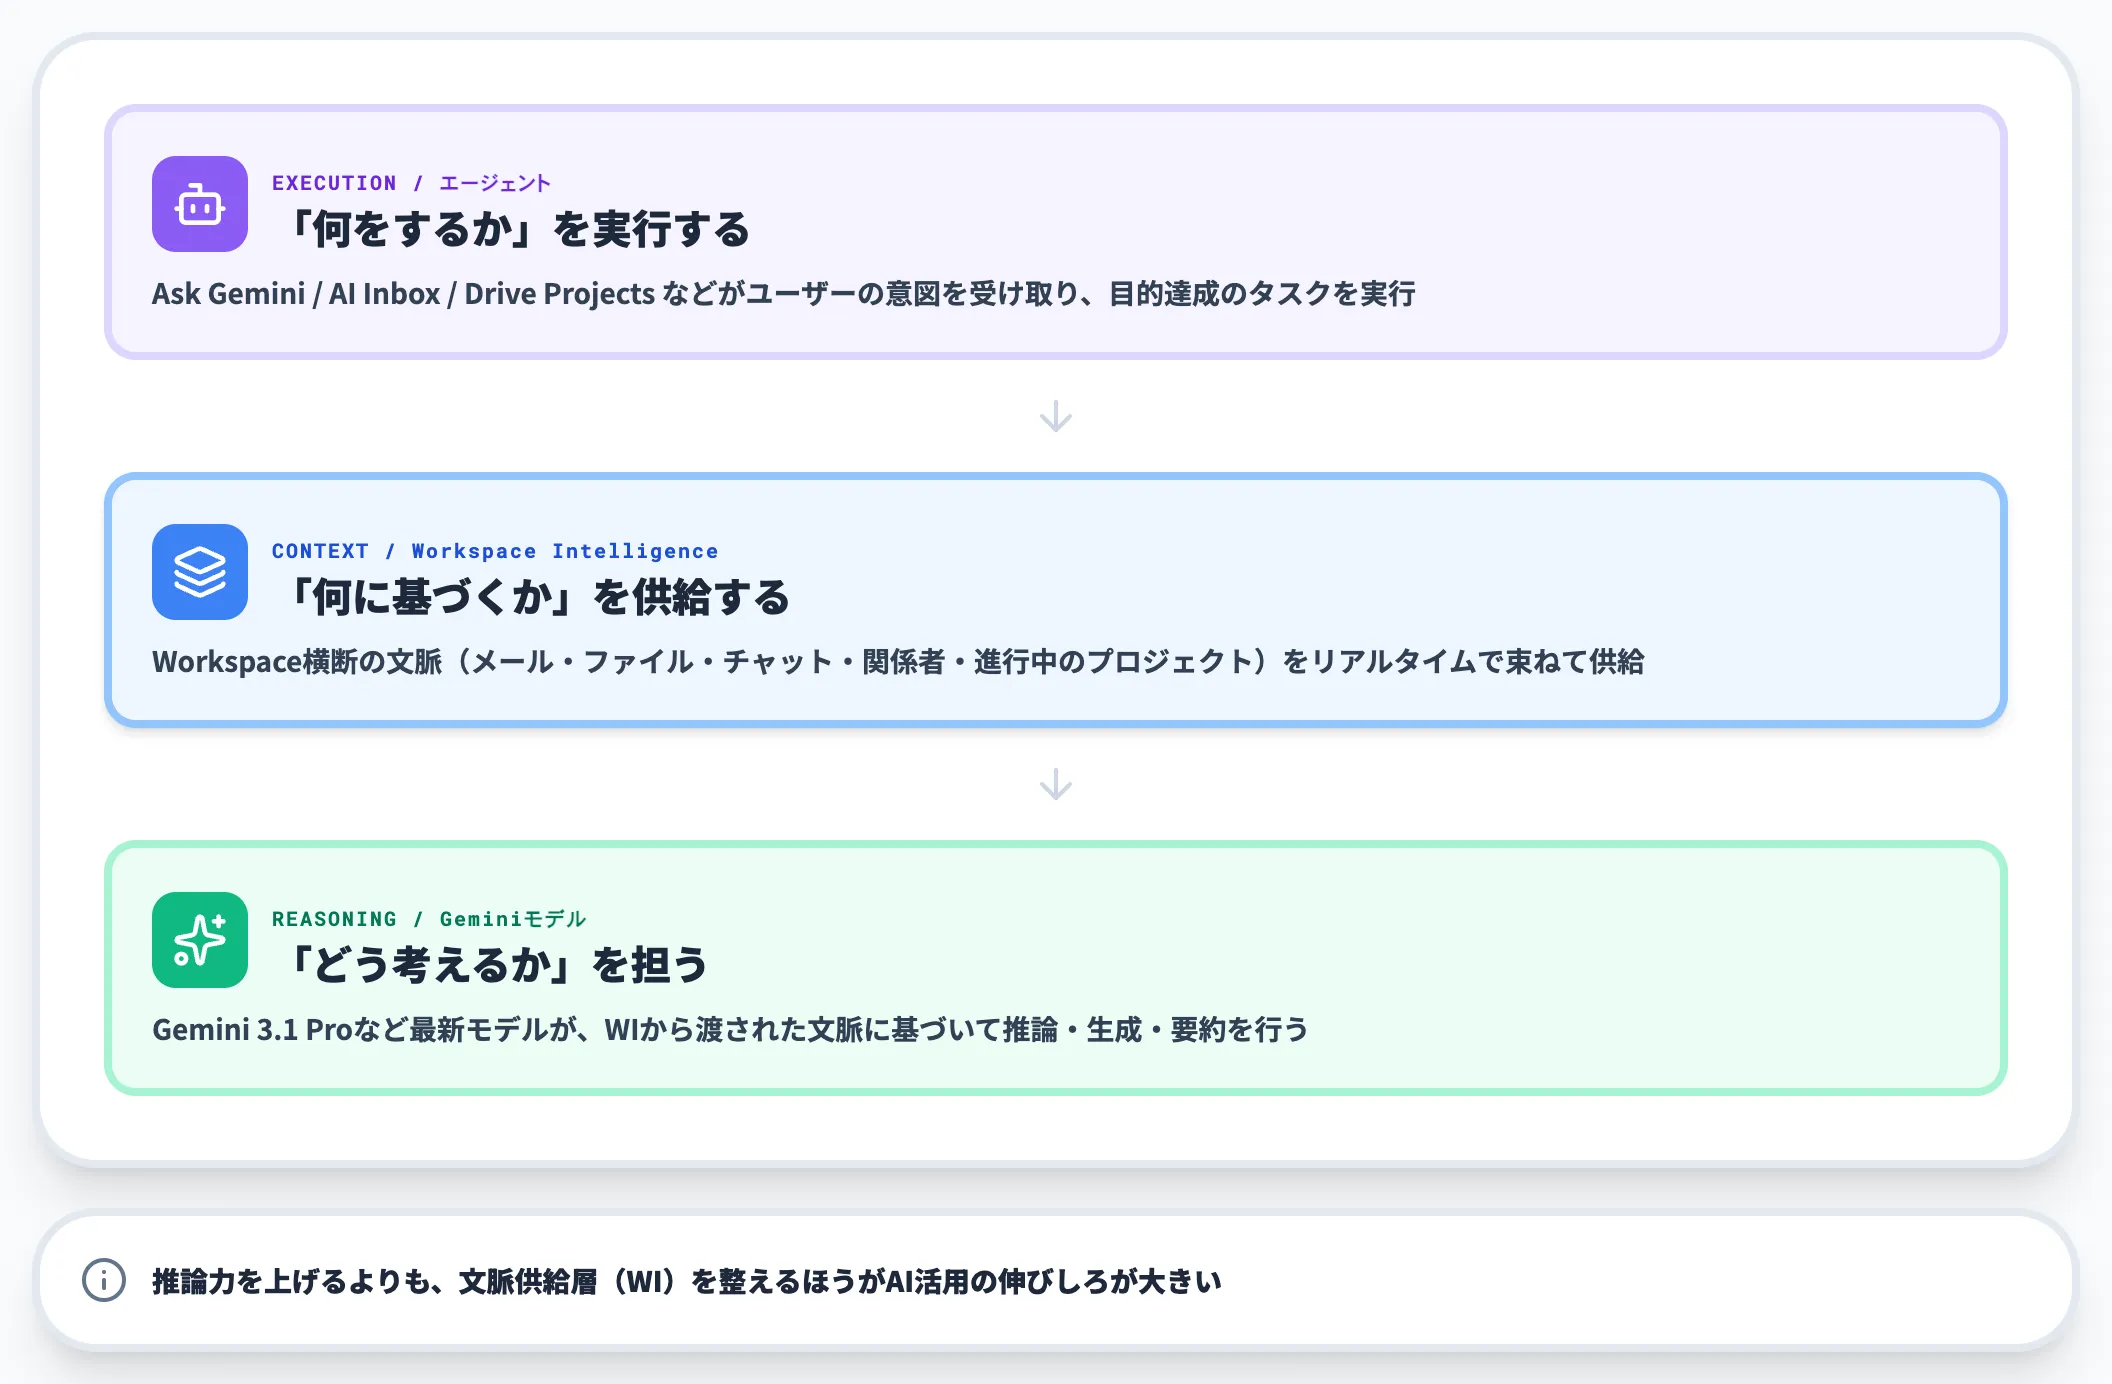Select the エージェント menu label
This screenshot has height=1384, width=2112.
[494, 182]
